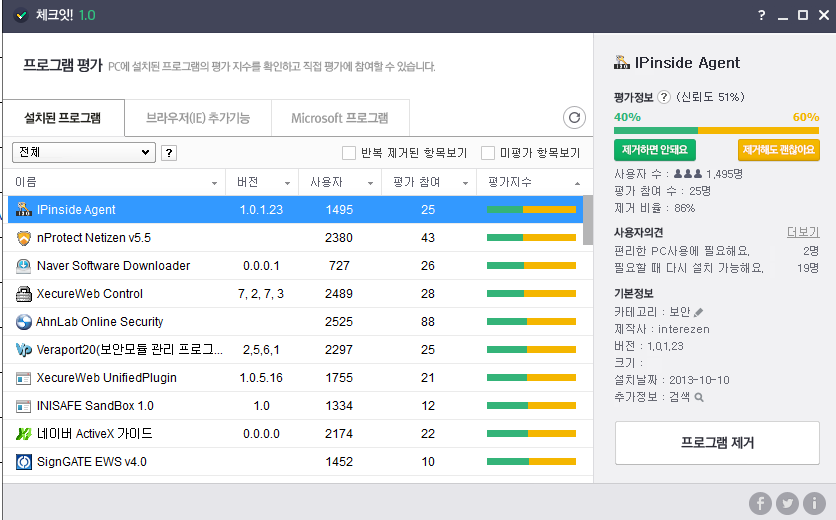Select SignGATE EWS v4.0 name

coord(92,462)
